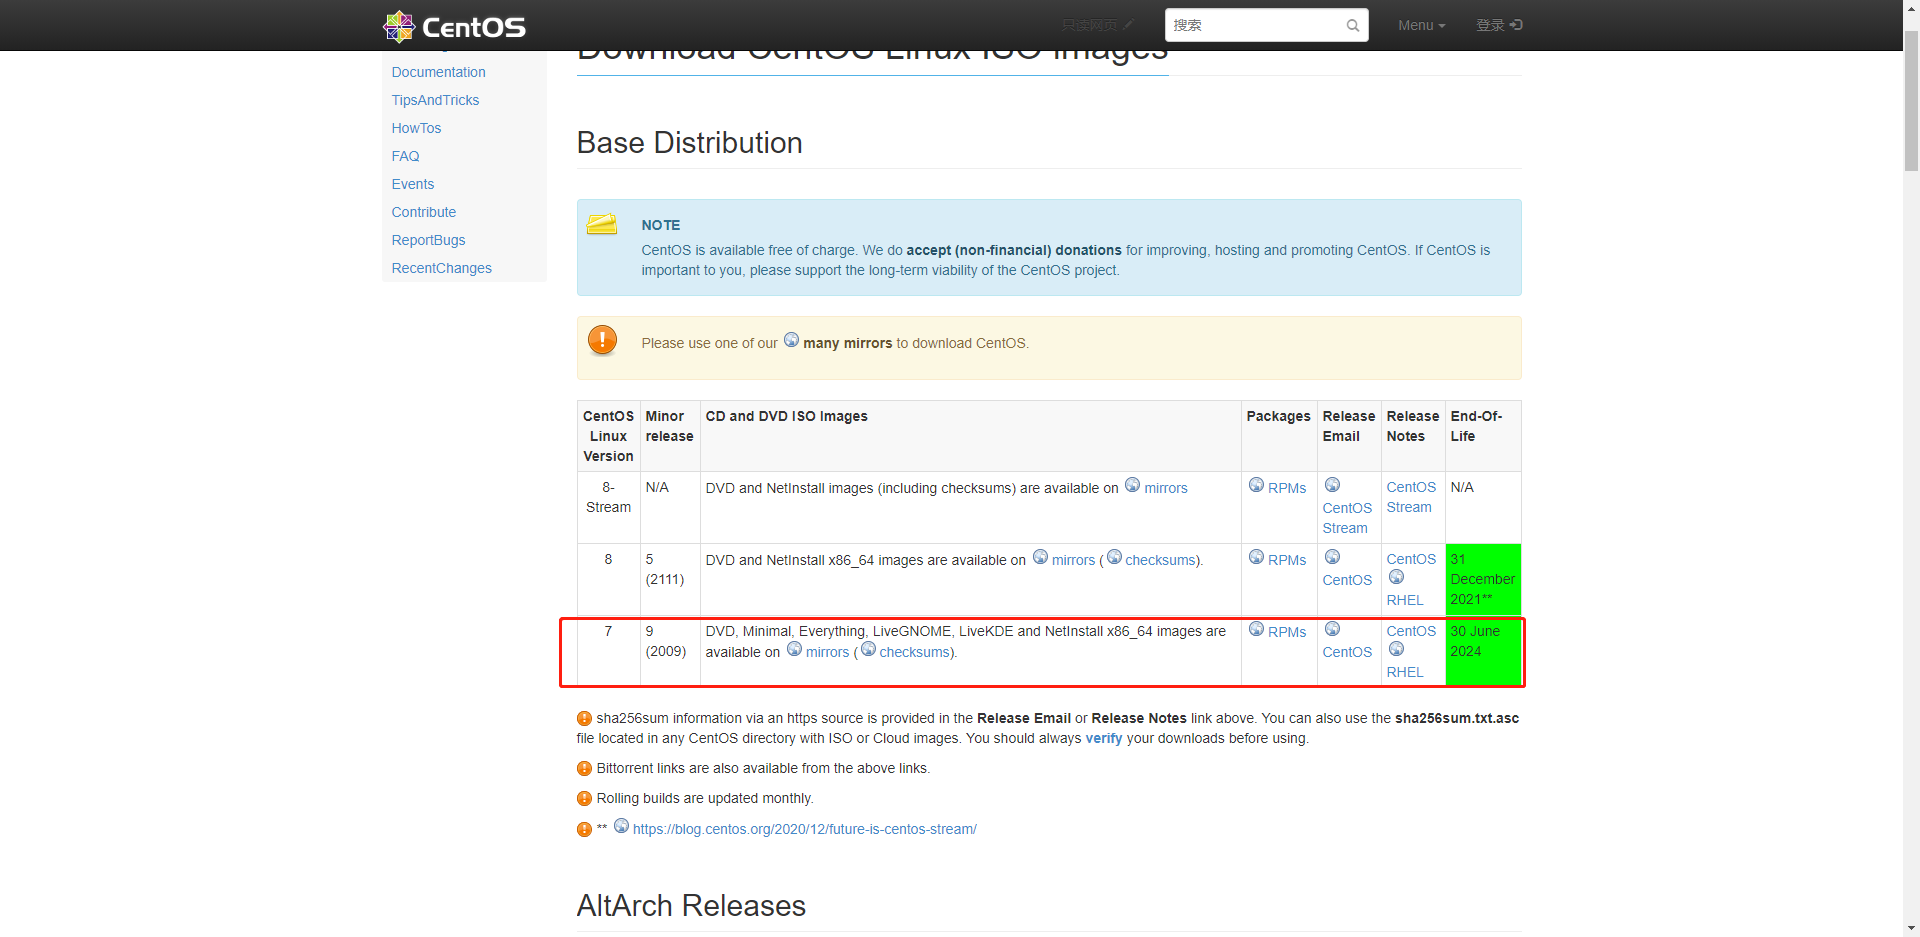Click the globe icon before the mirrors link
Image resolution: width=1920 pixels, height=937 pixels.
tap(791, 340)
